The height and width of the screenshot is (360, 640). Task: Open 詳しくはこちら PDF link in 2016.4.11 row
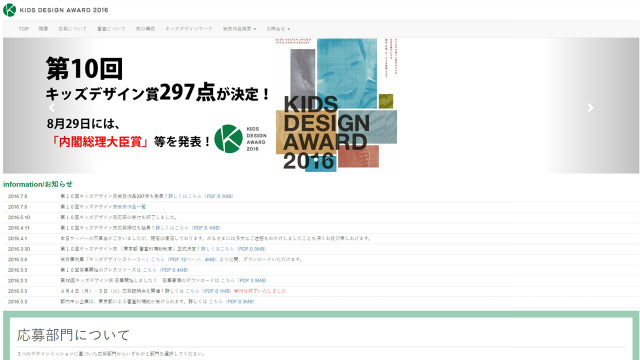click(188, 228)
